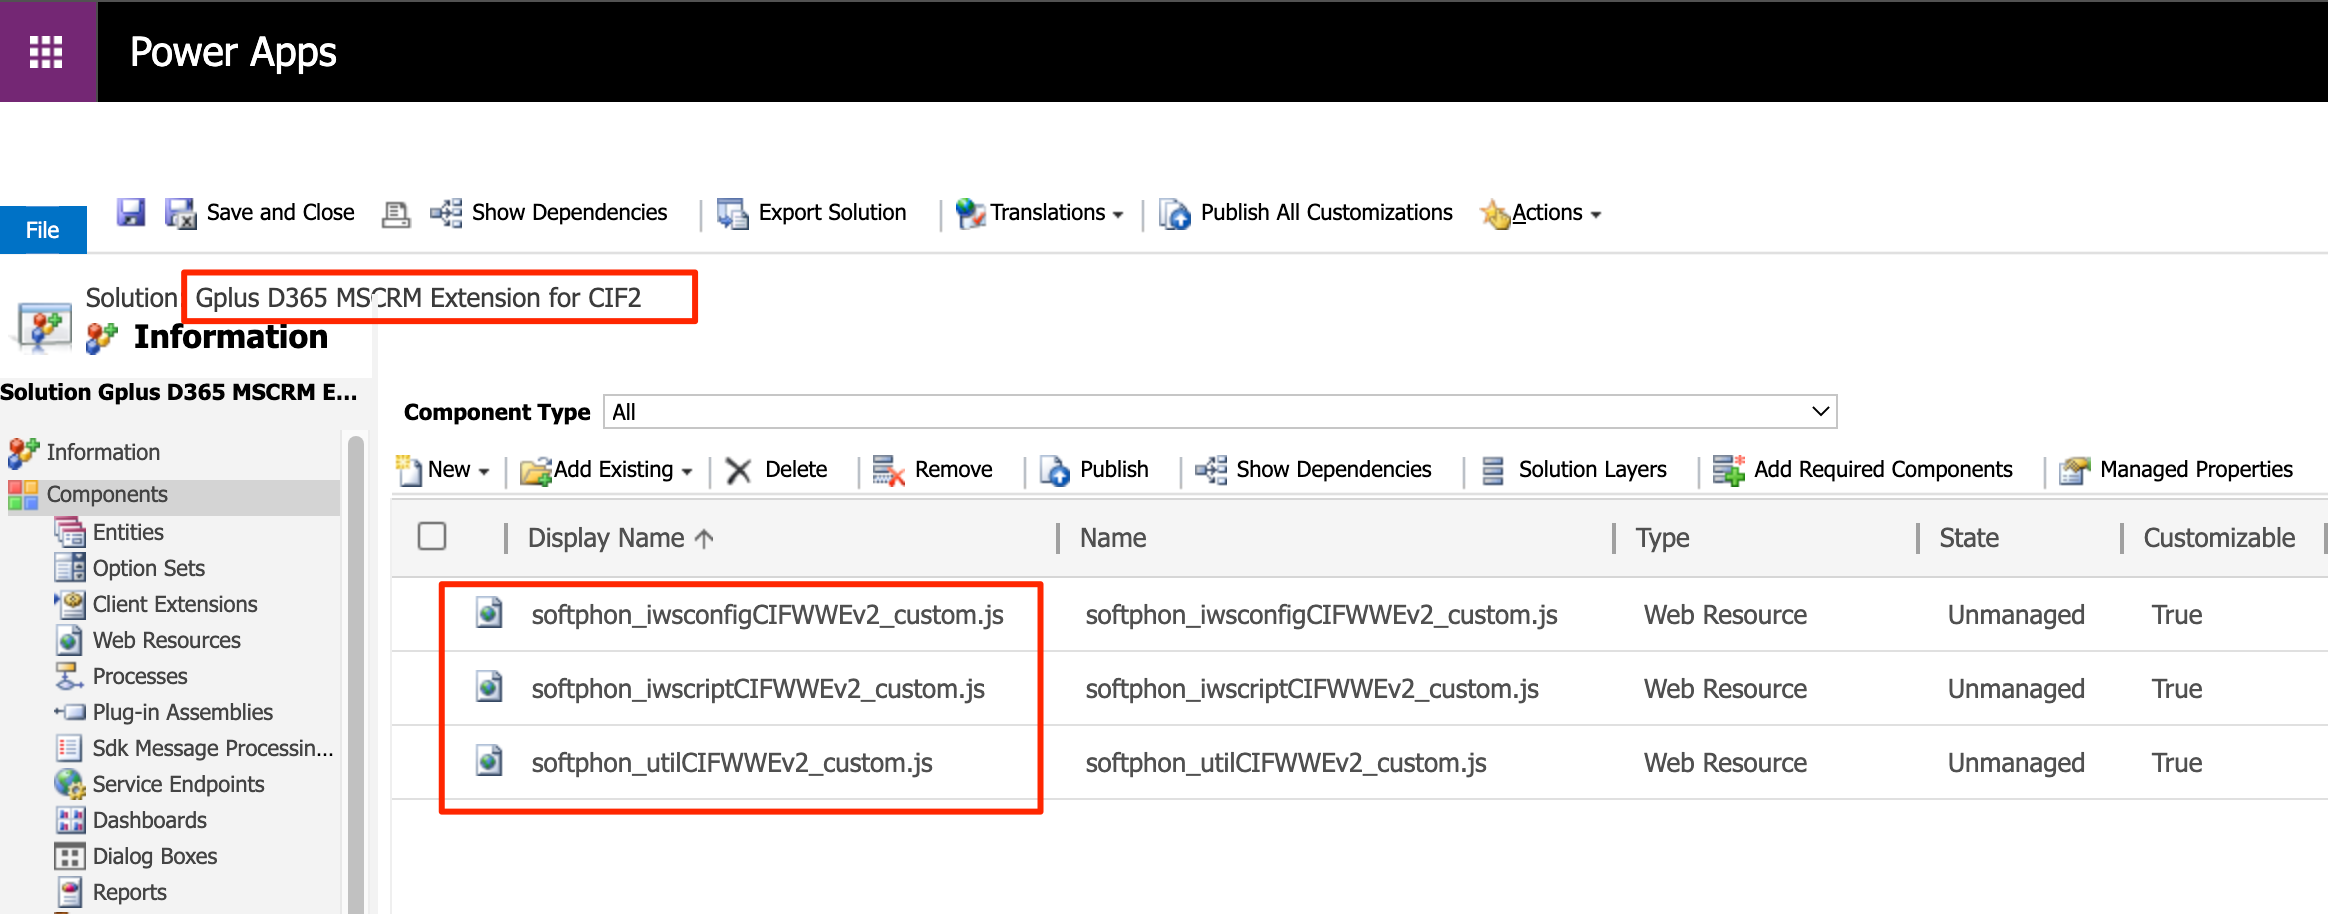Open Processes in the tree

coord(140,676)
